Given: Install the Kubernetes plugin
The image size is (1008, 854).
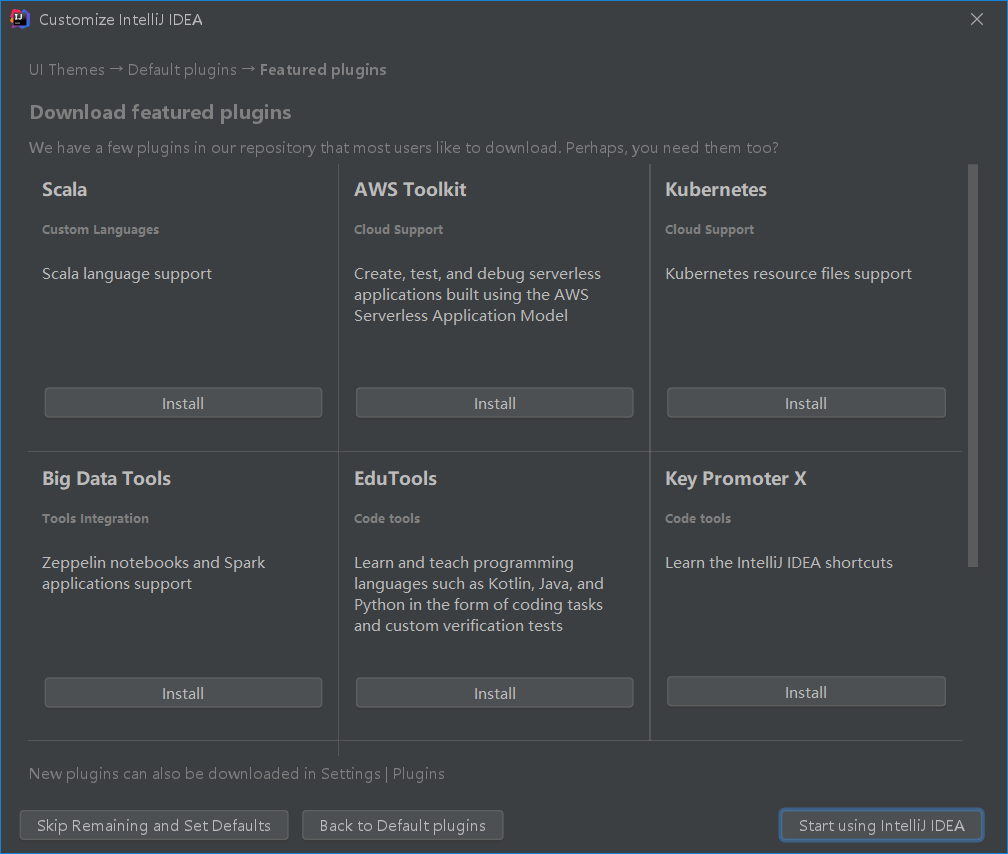Looking at the screenshot, I should (806, 403).
